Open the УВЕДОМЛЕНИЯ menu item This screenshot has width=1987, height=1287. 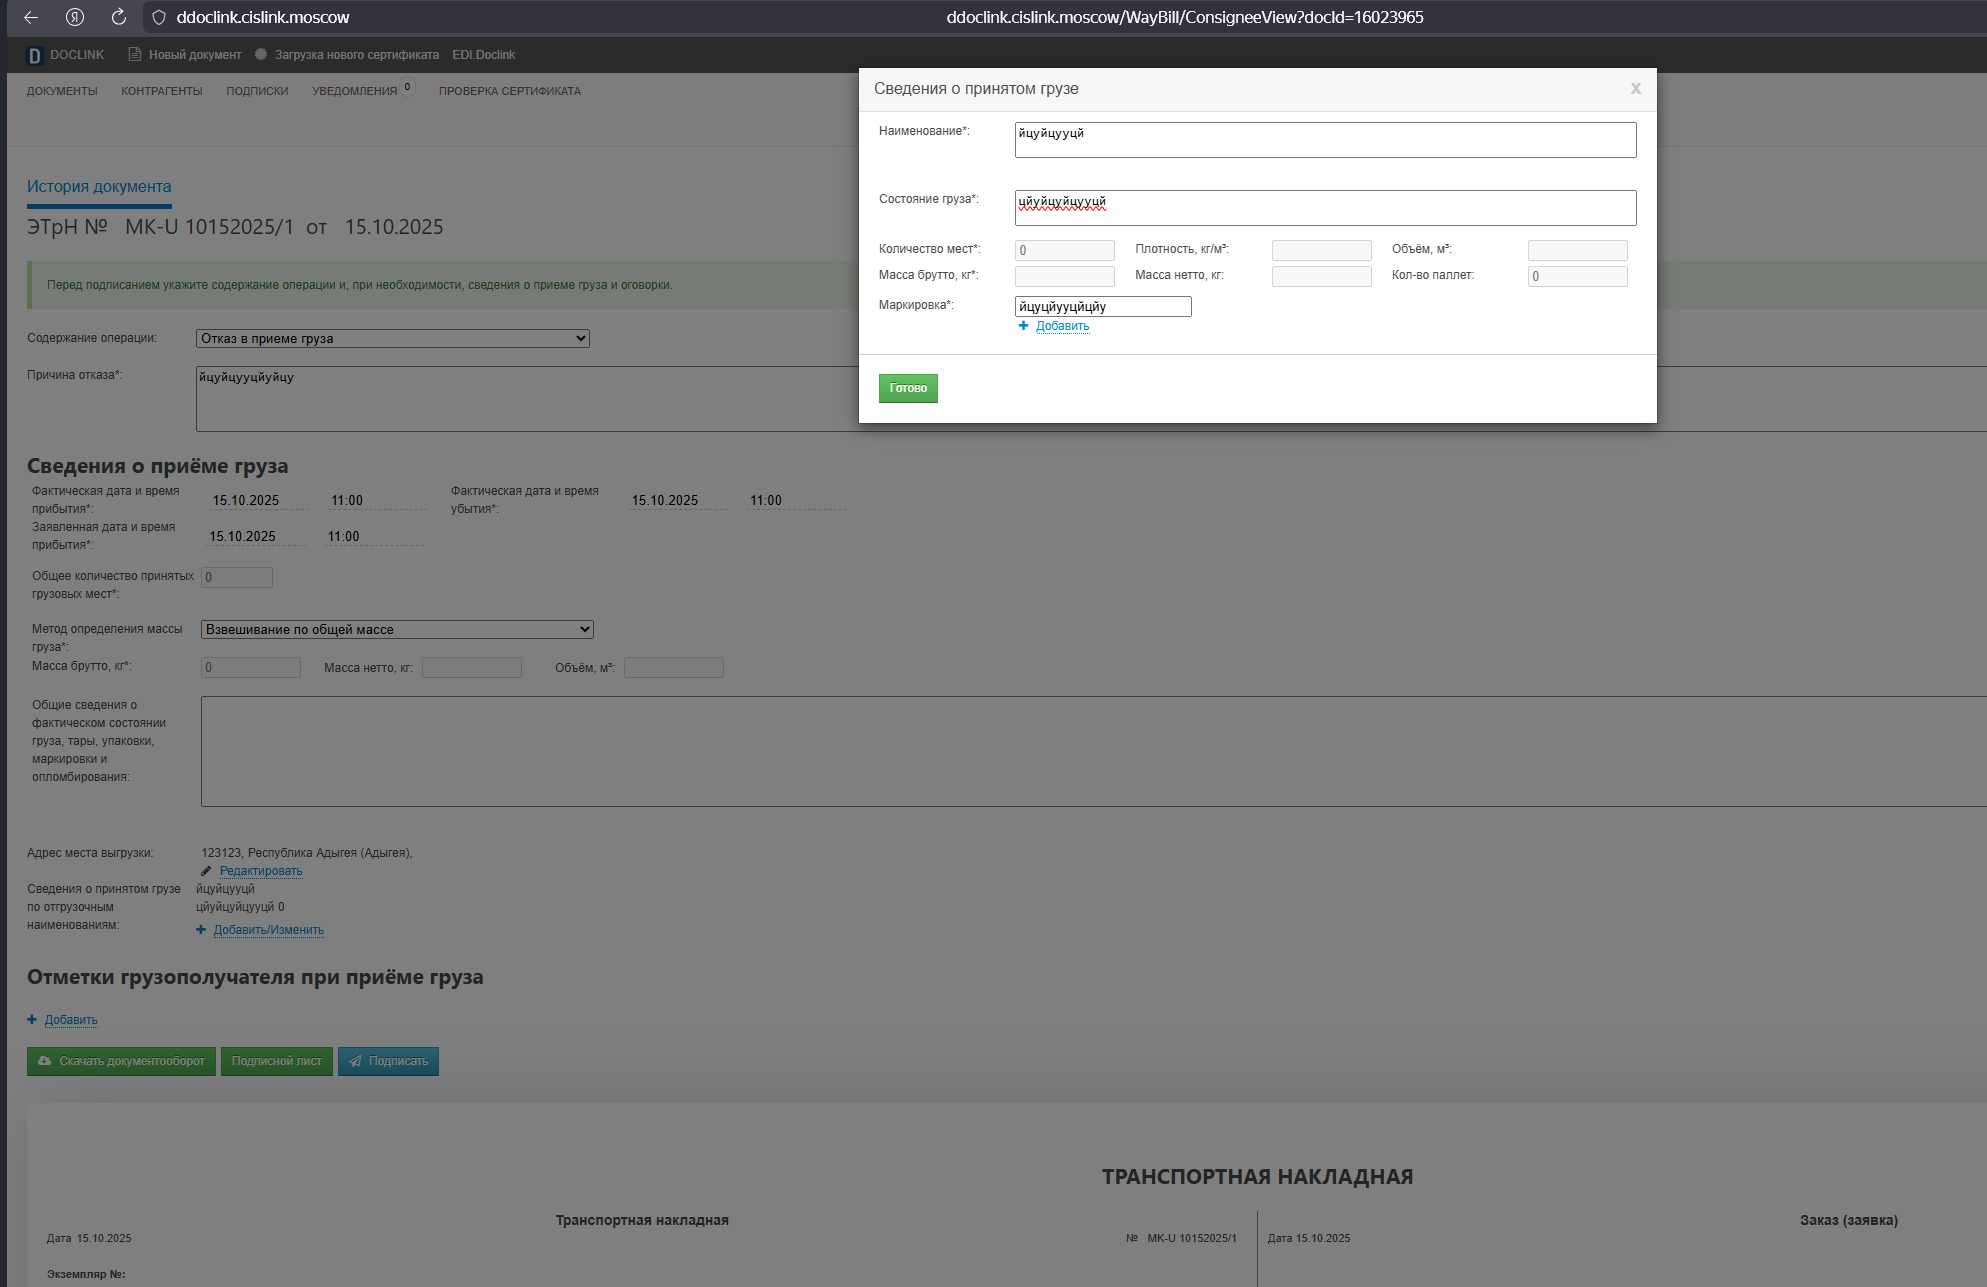pos(354,91)
